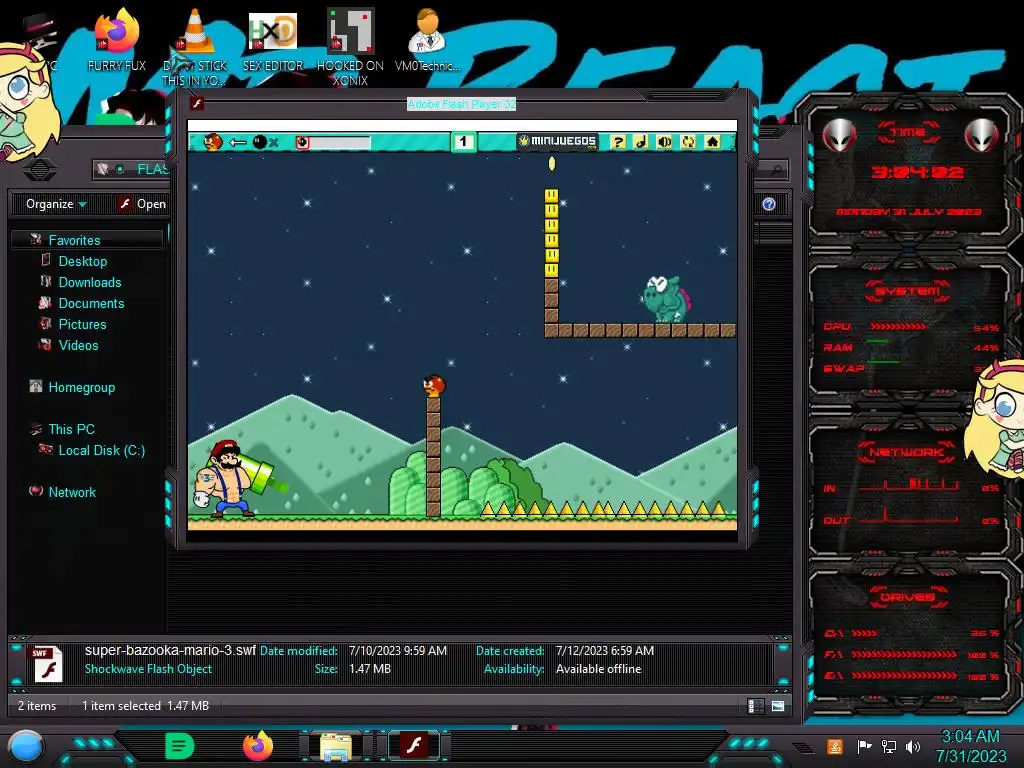Click the 7/10/2023 9:59 AM modified date

click(398, 650)
